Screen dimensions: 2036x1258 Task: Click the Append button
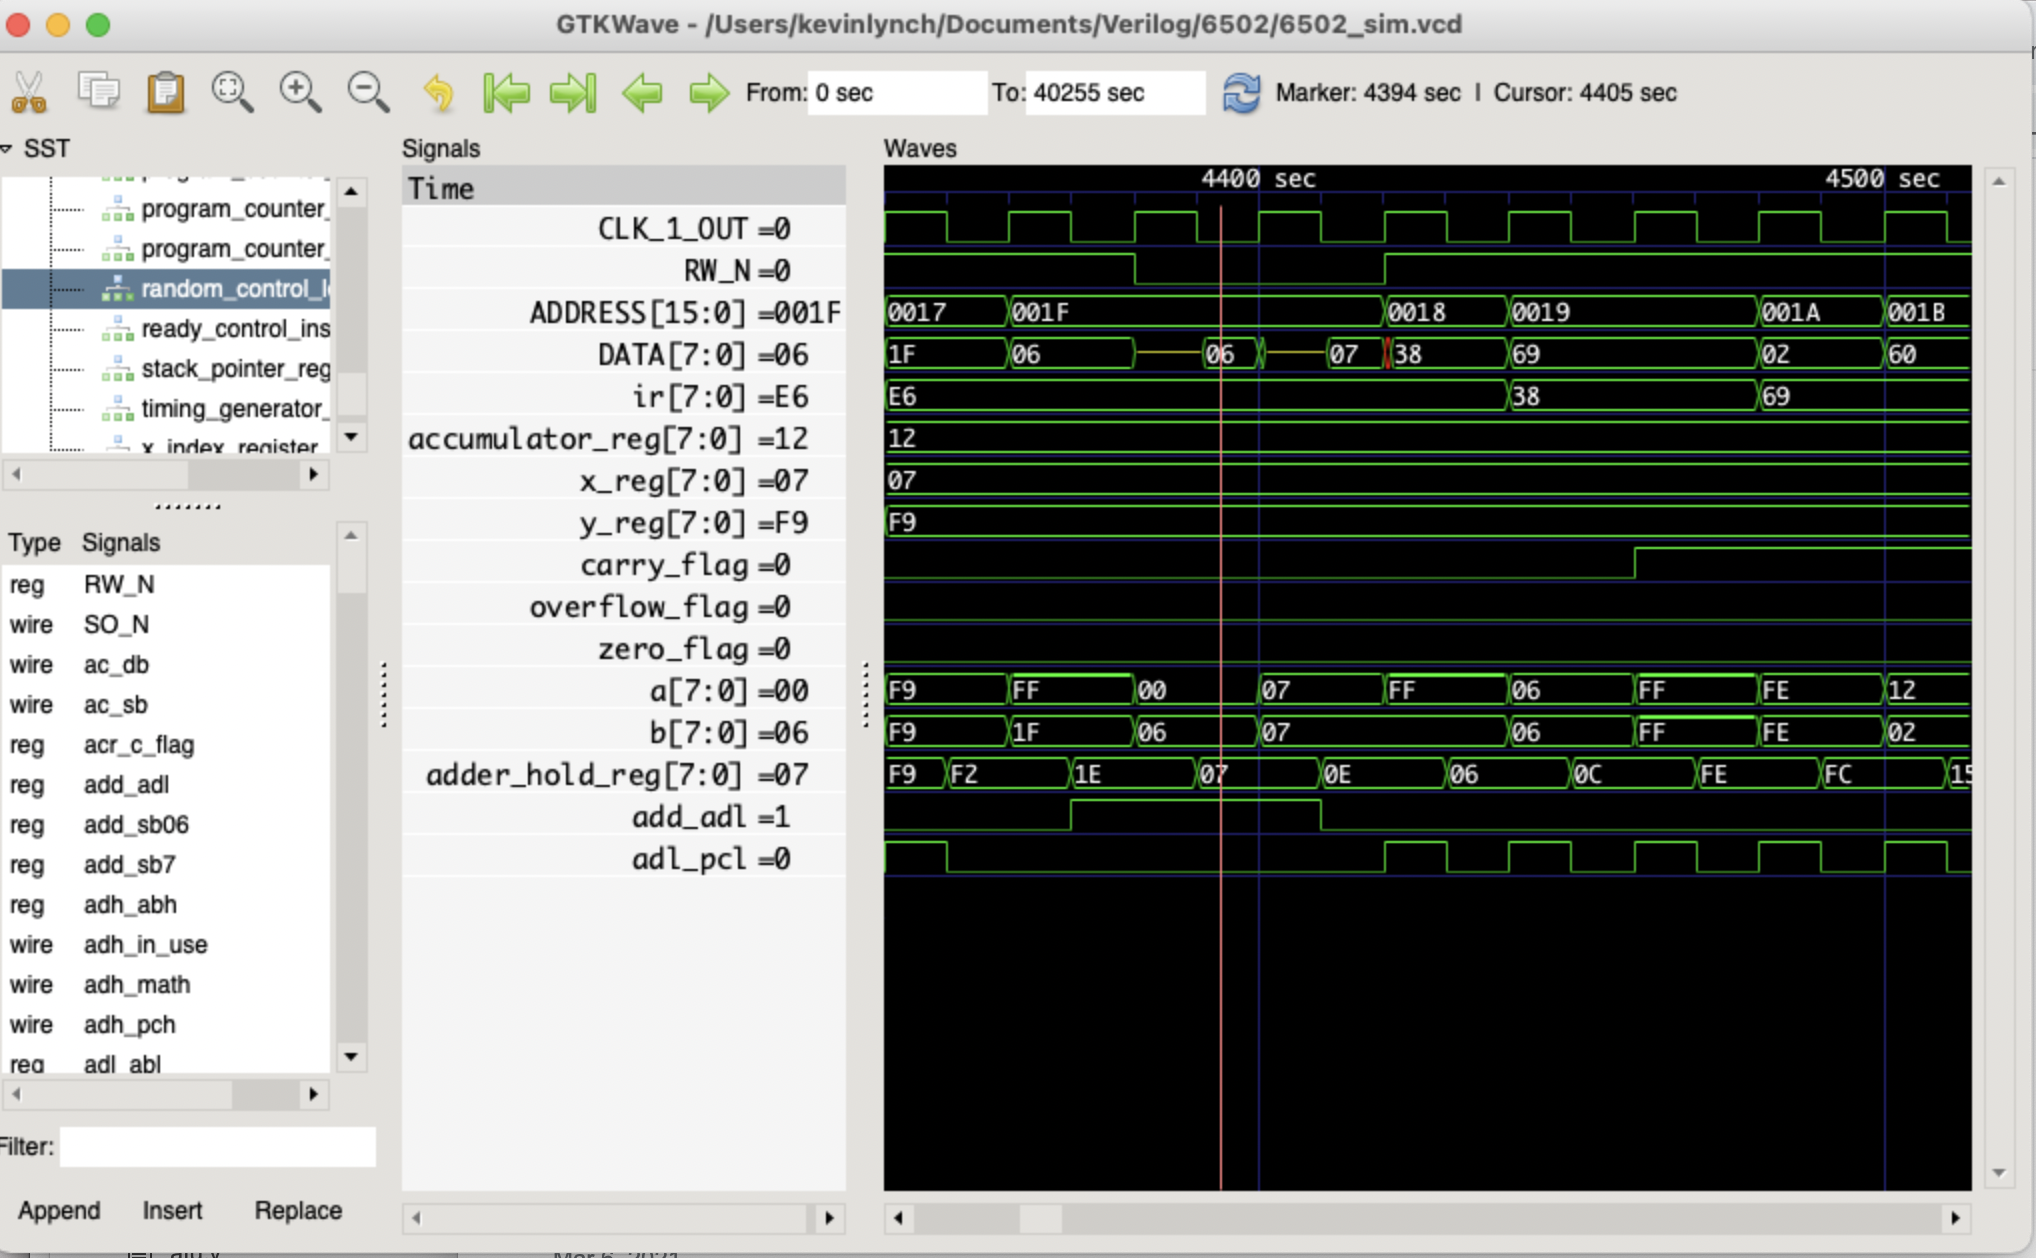pos(59,1210)
